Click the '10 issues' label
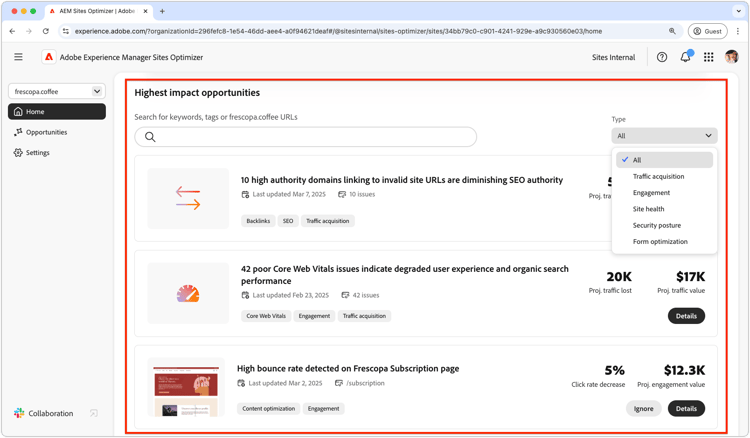This screenshot has width=750, height=438. (362, 194)
